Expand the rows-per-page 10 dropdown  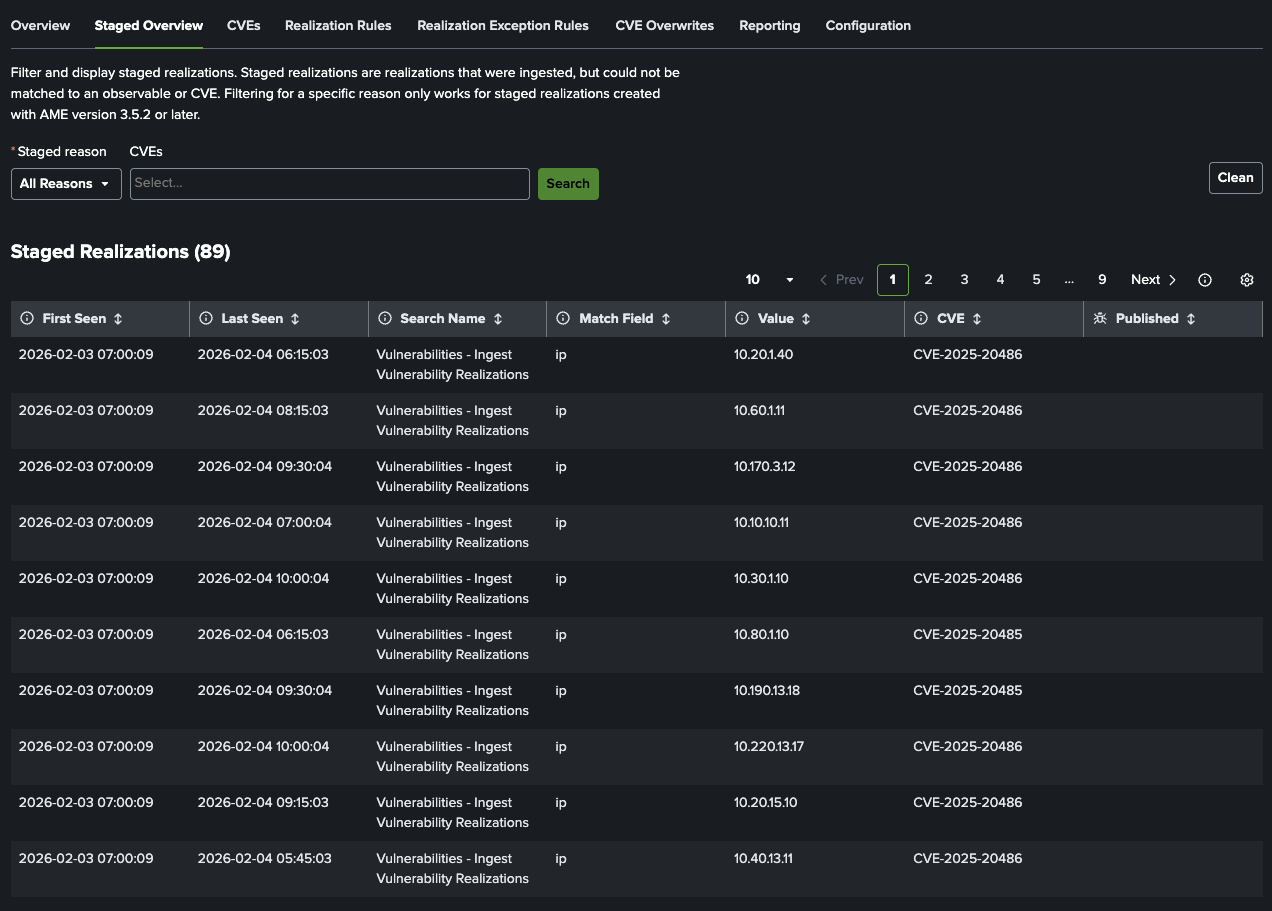pyautogui.click(x=769, y=280)
